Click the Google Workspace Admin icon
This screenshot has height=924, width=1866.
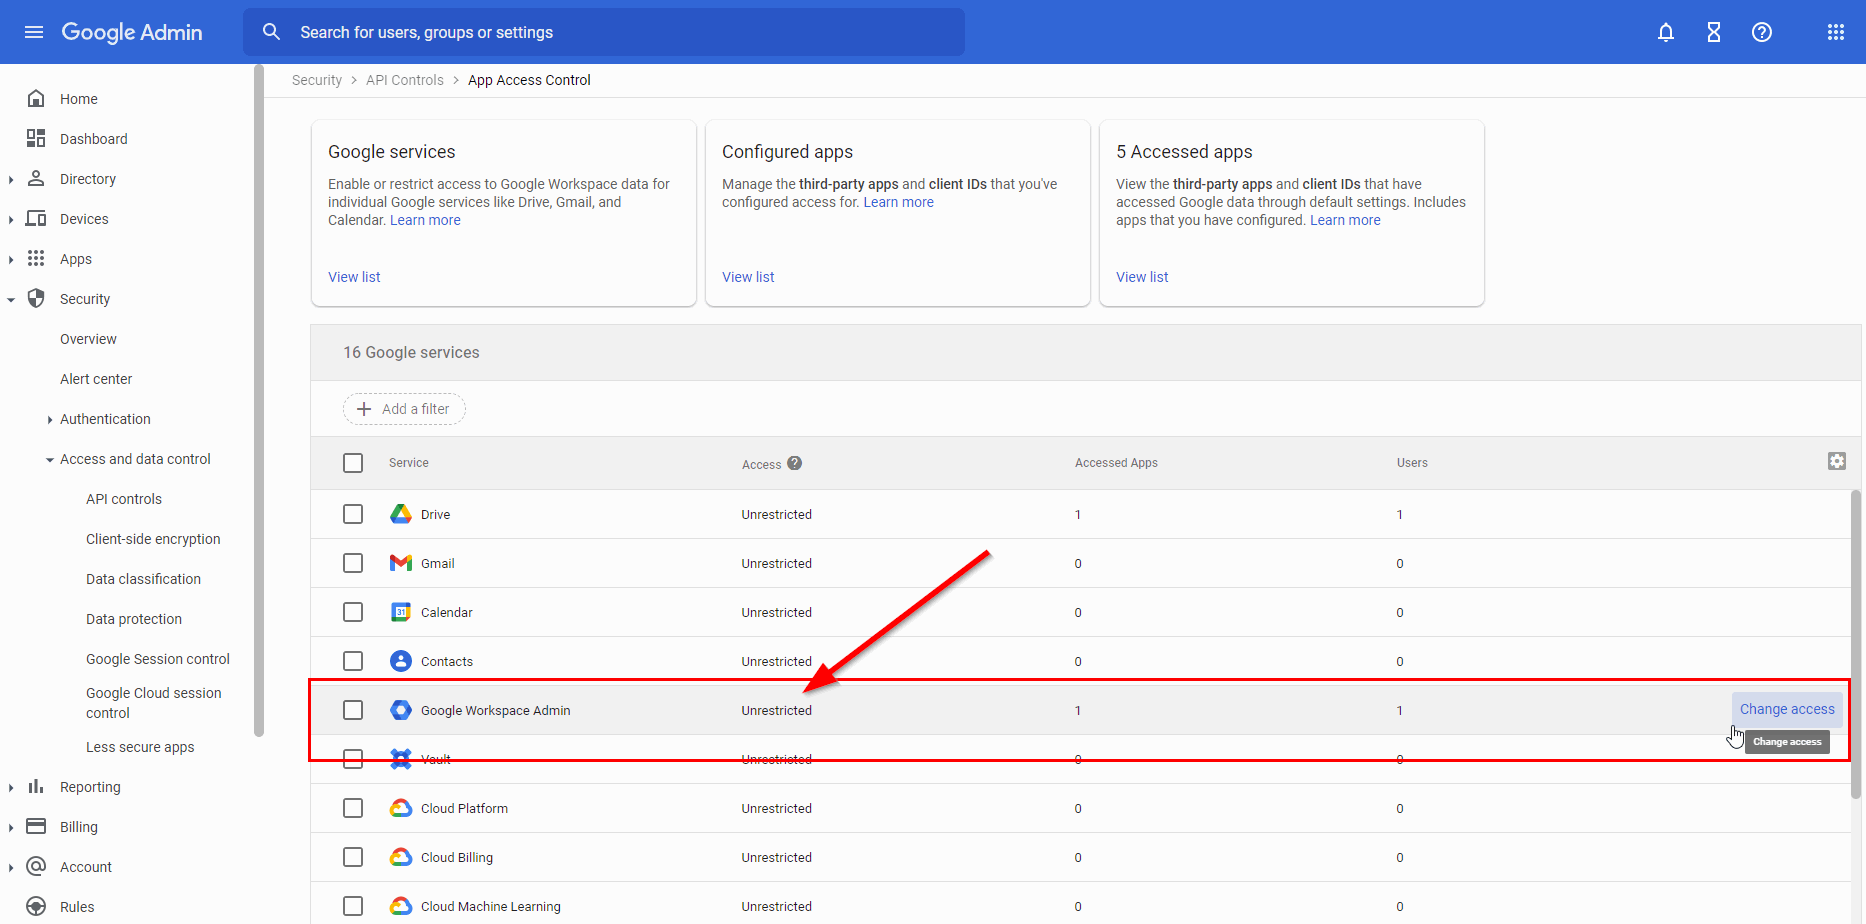coord(400,709)
